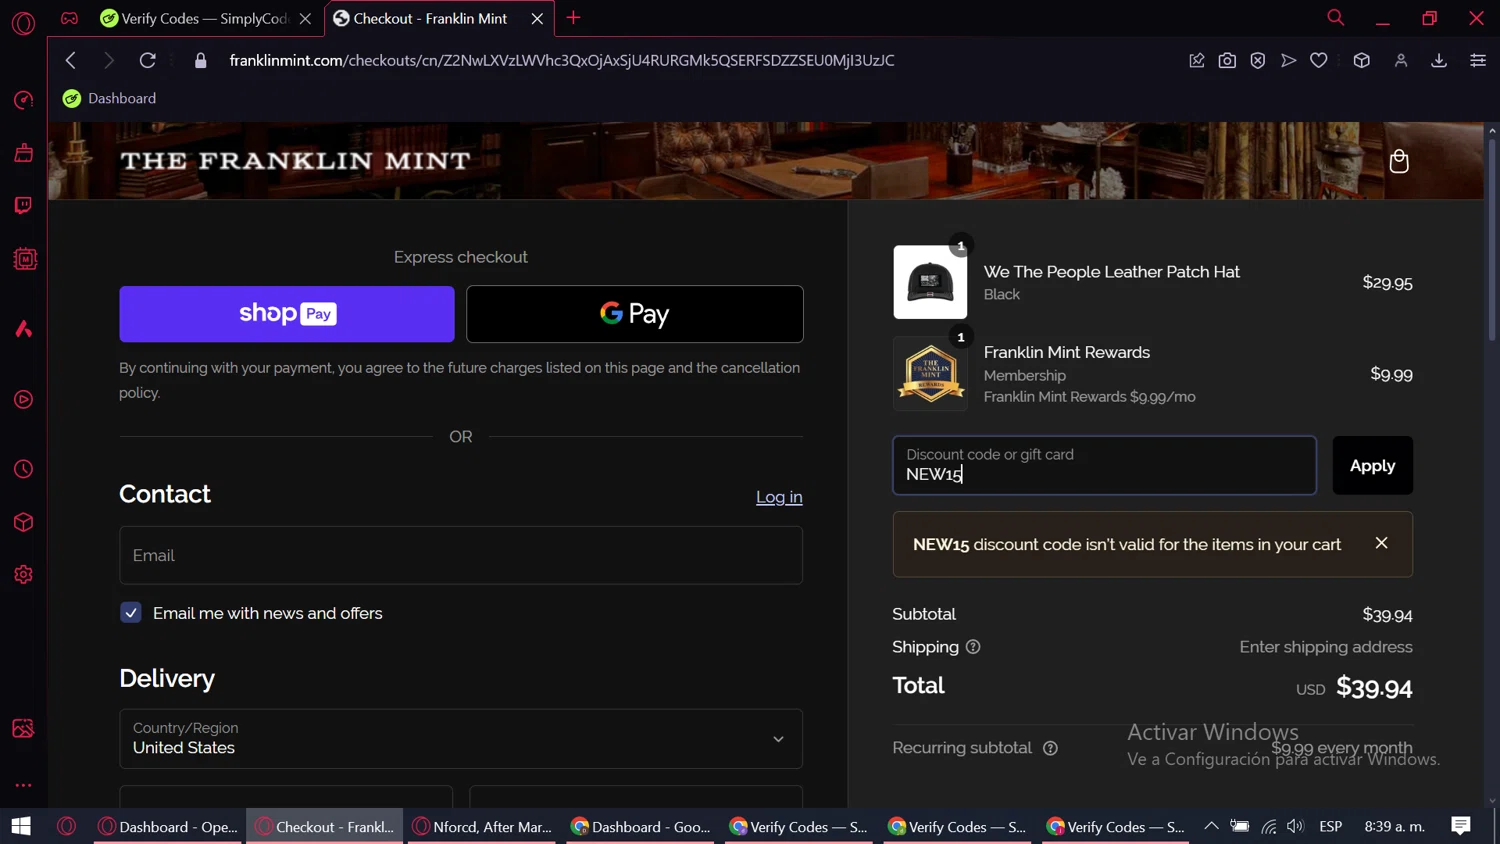
Task: Switch to Nforcd, After Mar... taskbar window
Action: click(x=482, y=826)
